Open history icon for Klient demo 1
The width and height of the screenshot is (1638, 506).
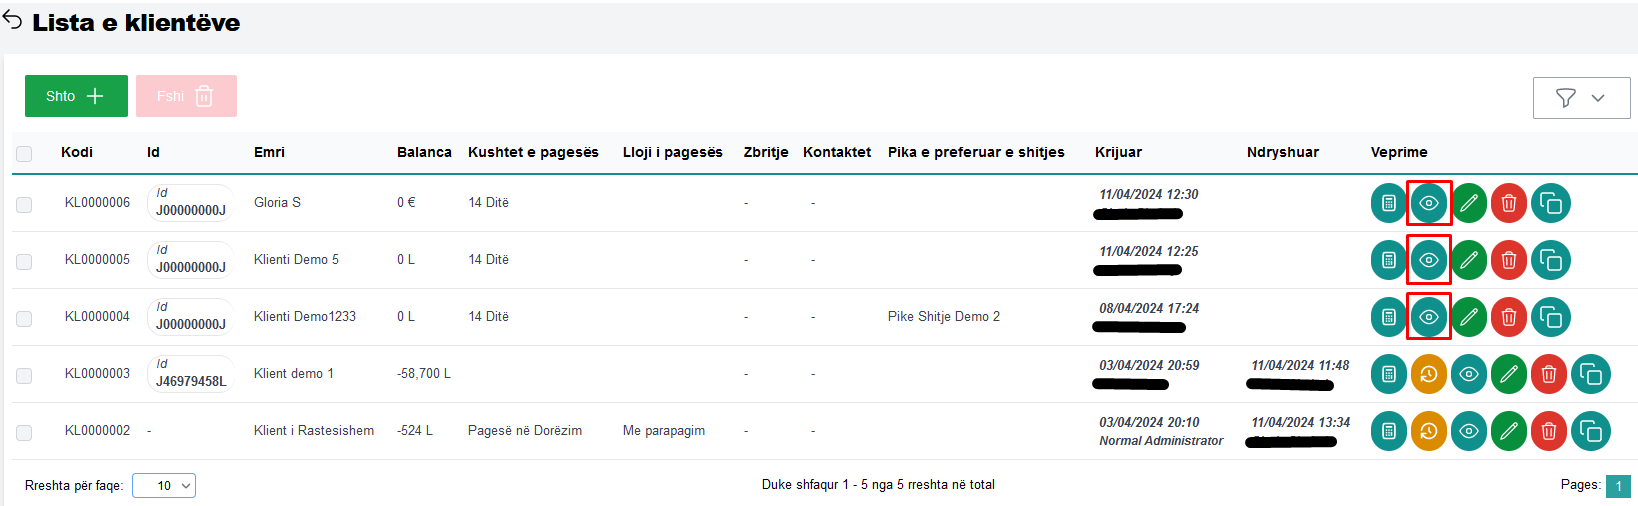pyautogui.click(x=1428, y=374)
